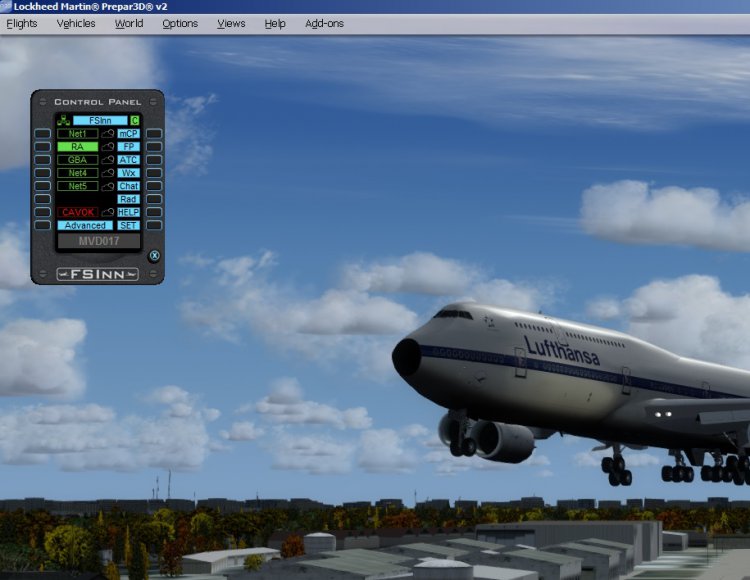This screenshot has width=750, height=580.
Task: Push right side key beside HELP
Action: pos(154,212)
